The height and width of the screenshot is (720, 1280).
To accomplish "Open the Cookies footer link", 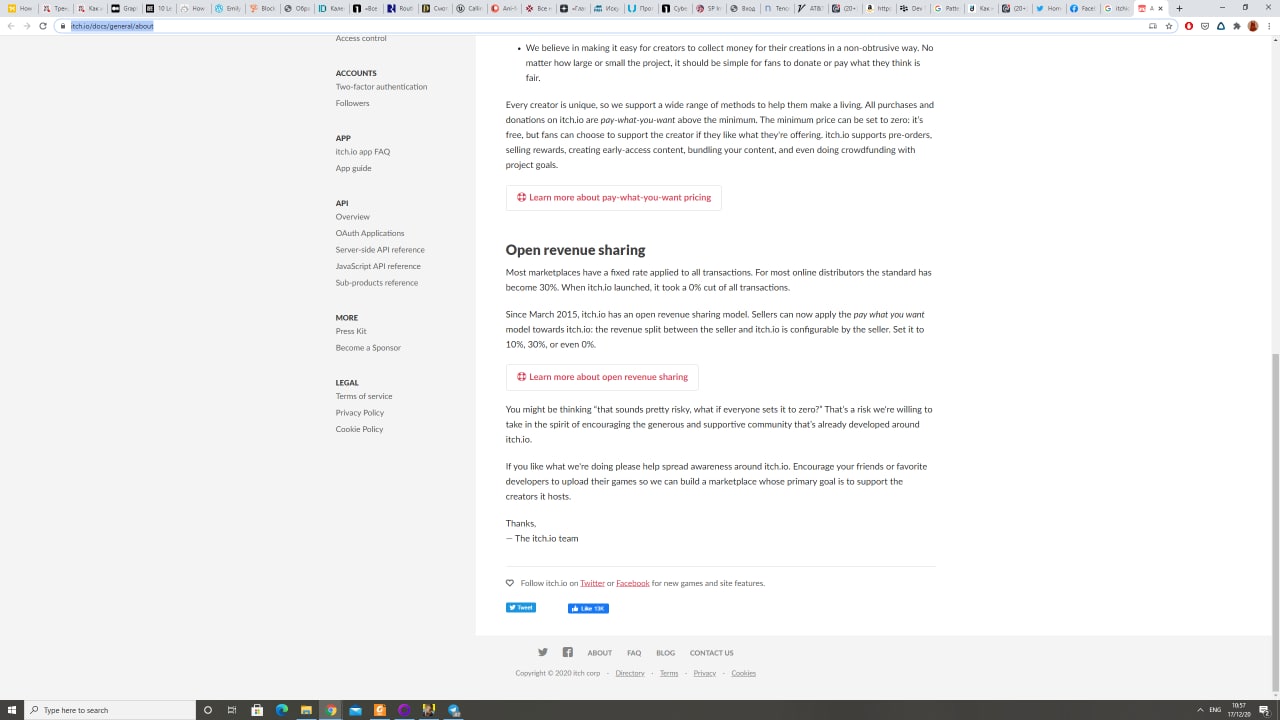I will coord(743,673).
